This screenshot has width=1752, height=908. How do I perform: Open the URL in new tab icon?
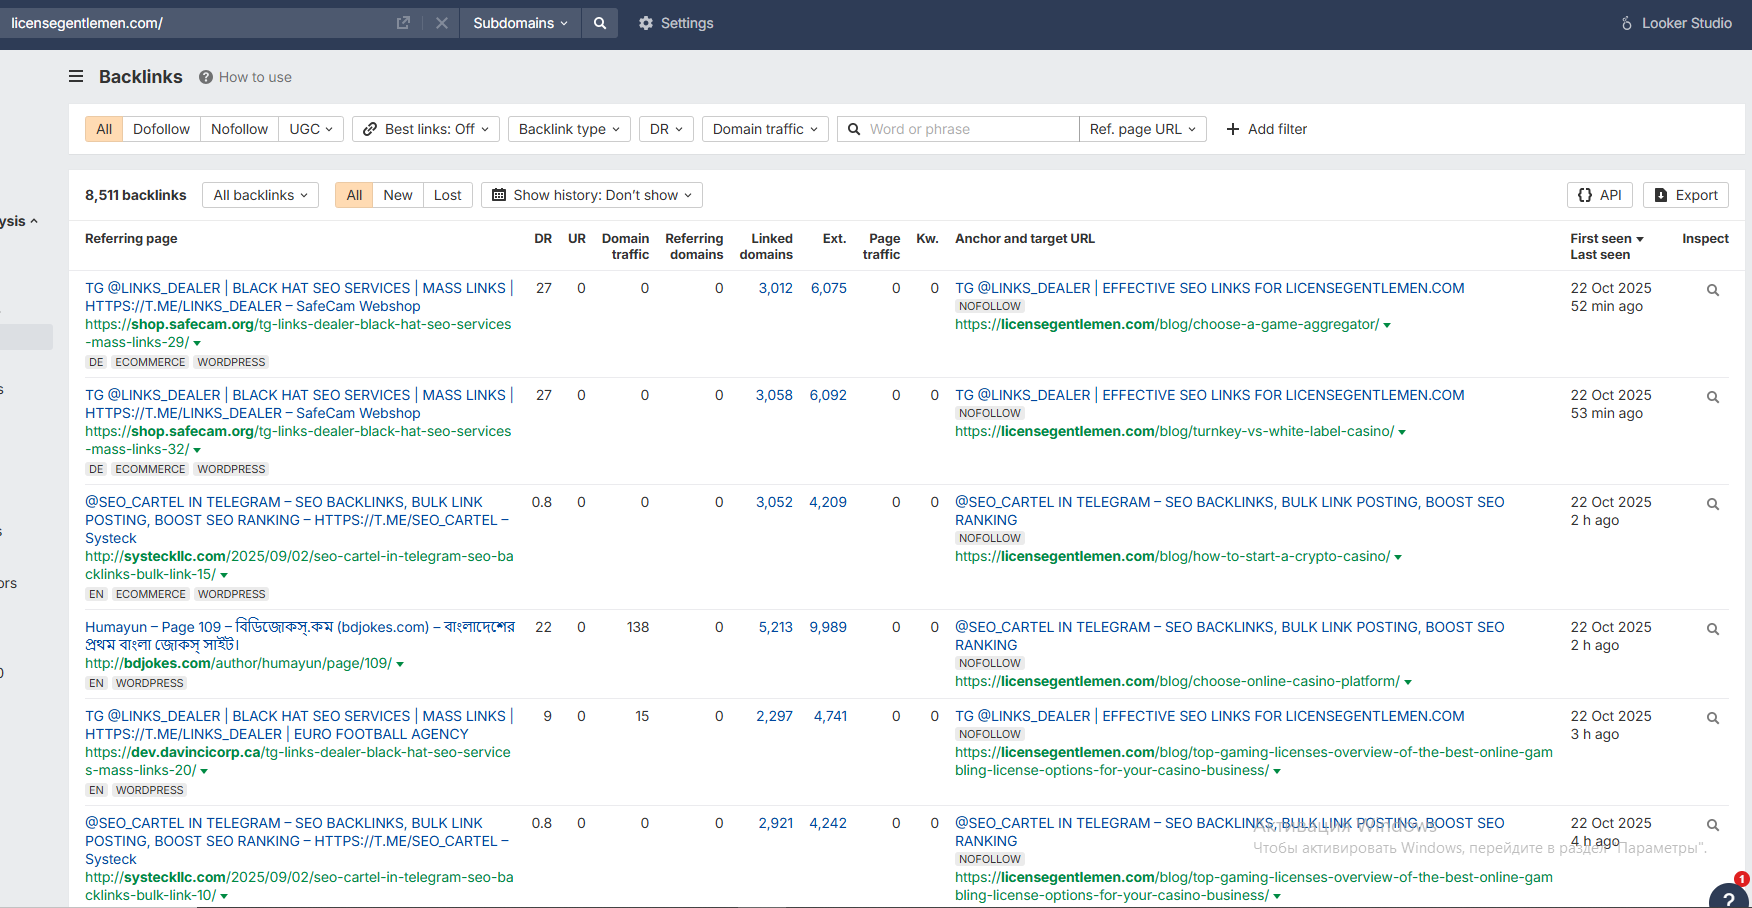click(x=403, y=23)
